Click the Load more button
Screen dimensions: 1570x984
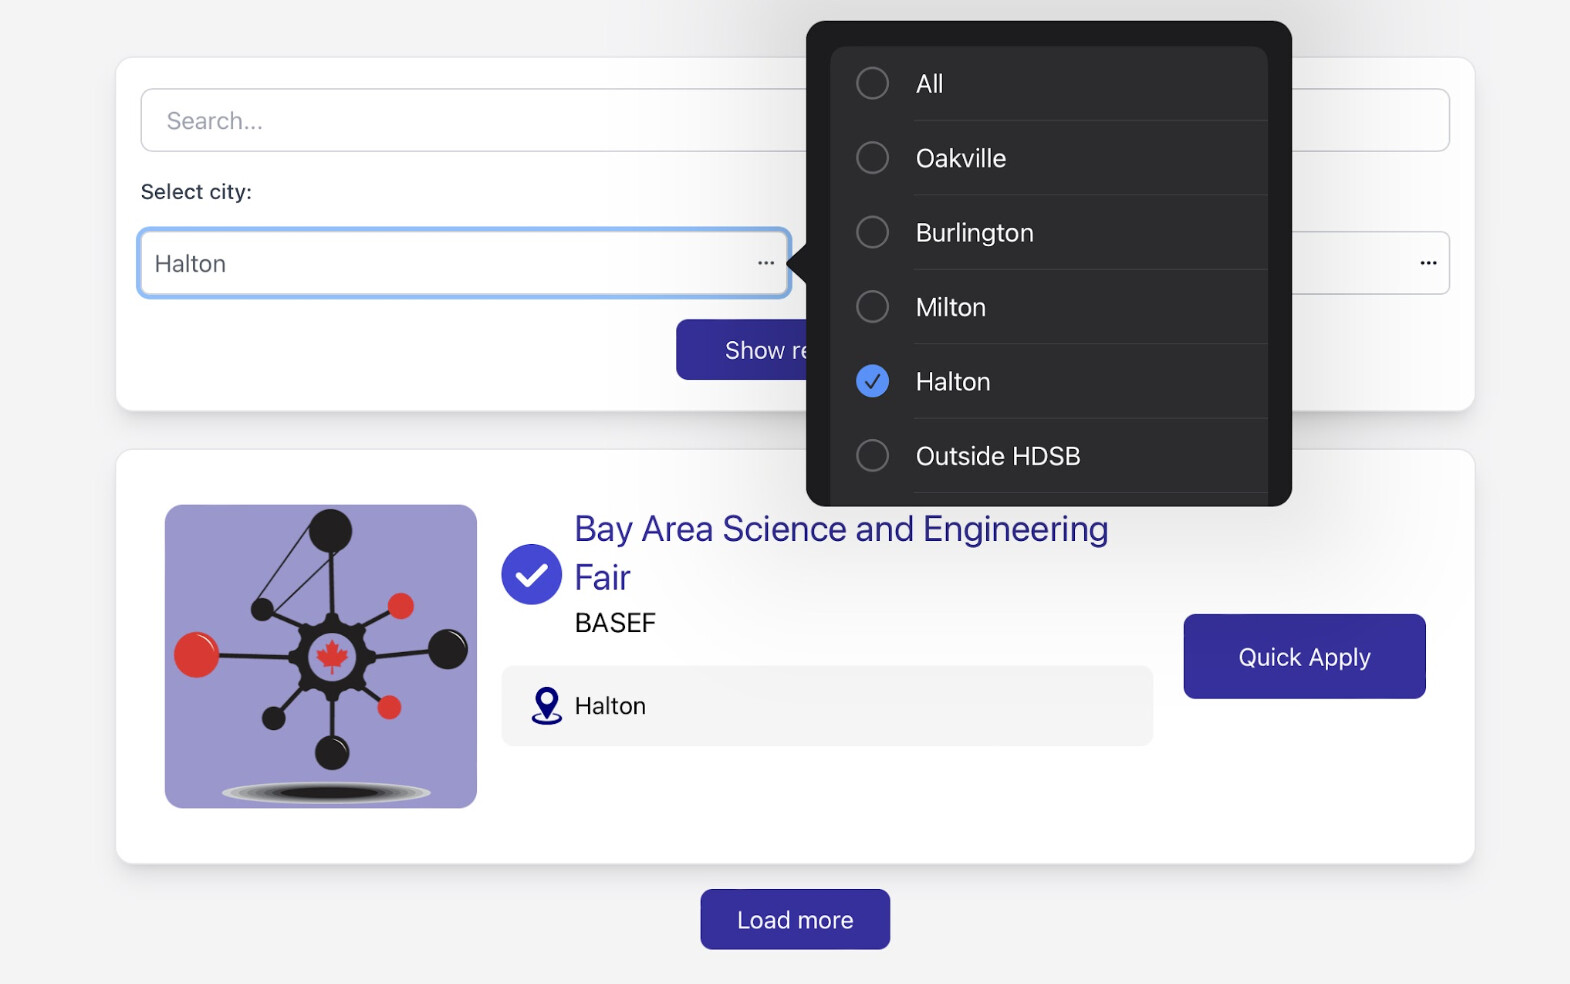click(795, 919)
